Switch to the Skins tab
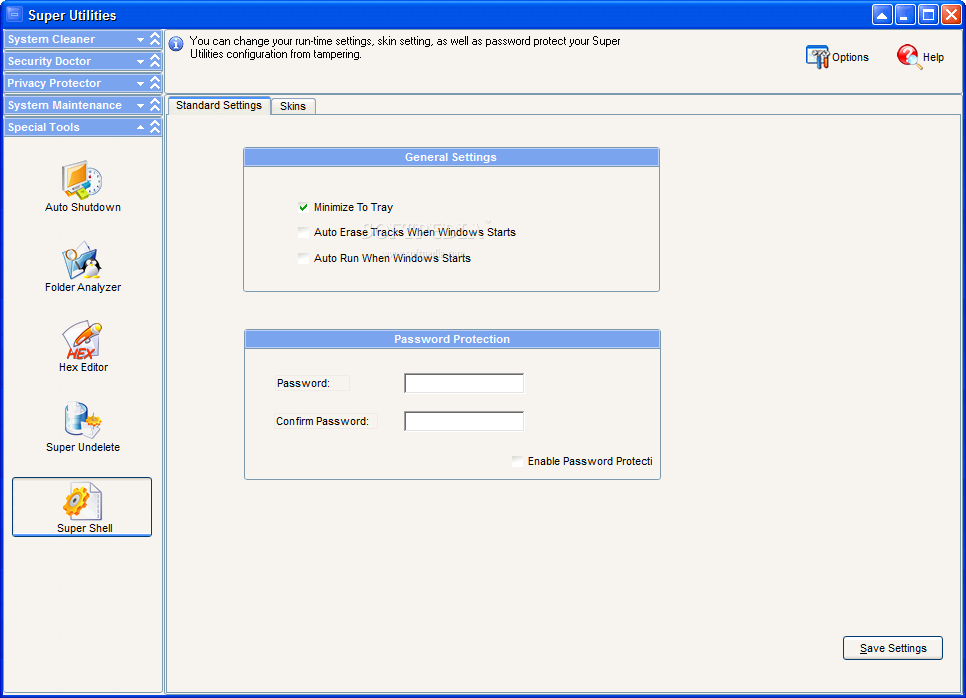The height and width of the screenshot is (698, 966). [293, 106]
